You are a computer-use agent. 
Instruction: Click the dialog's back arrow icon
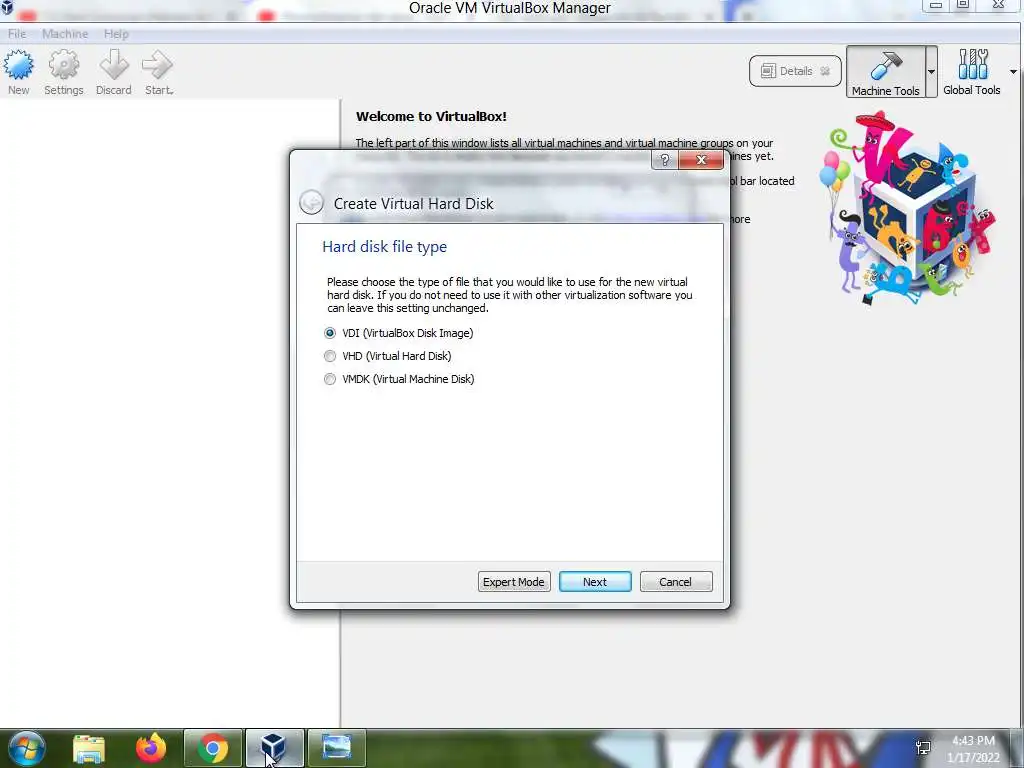coord(311,202)
